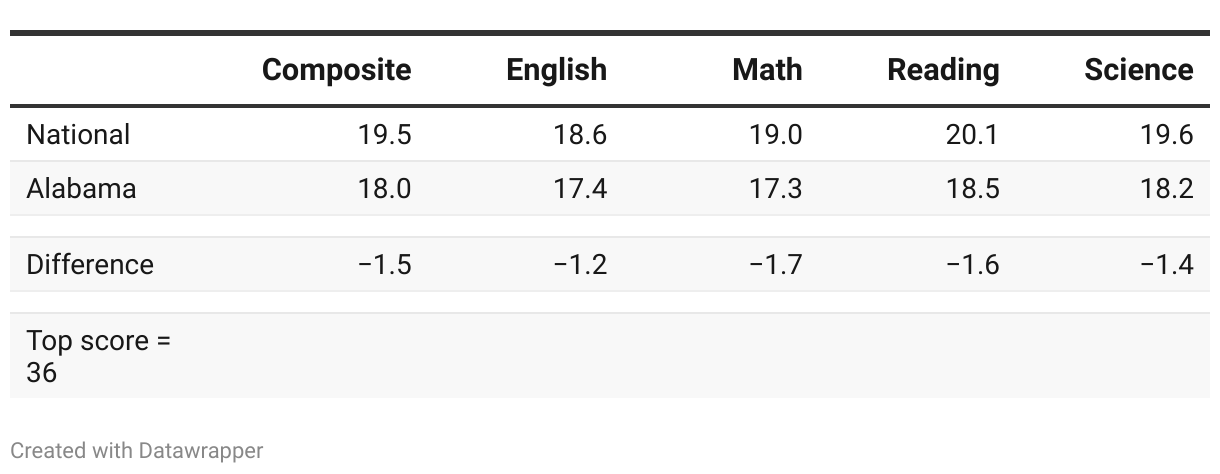Select the English difference value −1.2
The width and height of the screenshot is (1220, 474).
tap(580, 264)
